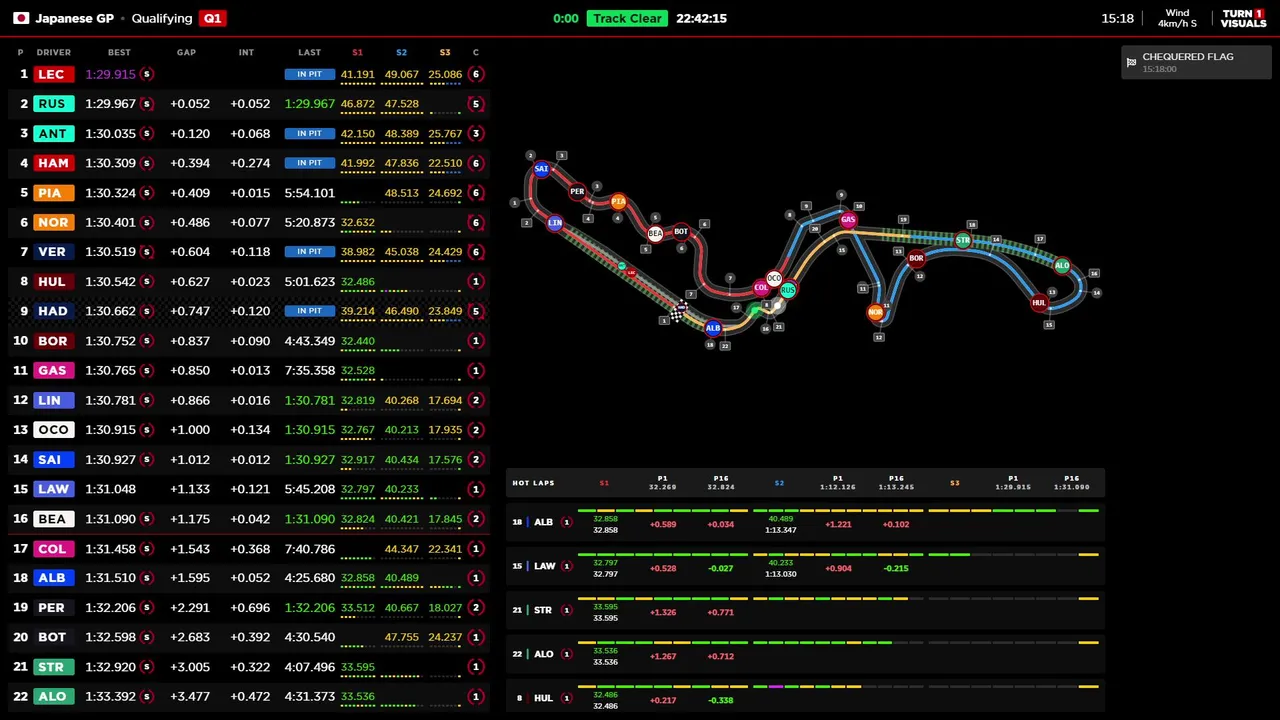Select the ALB marker on the track map
The image size is (1280, 720).
point(713,328)
